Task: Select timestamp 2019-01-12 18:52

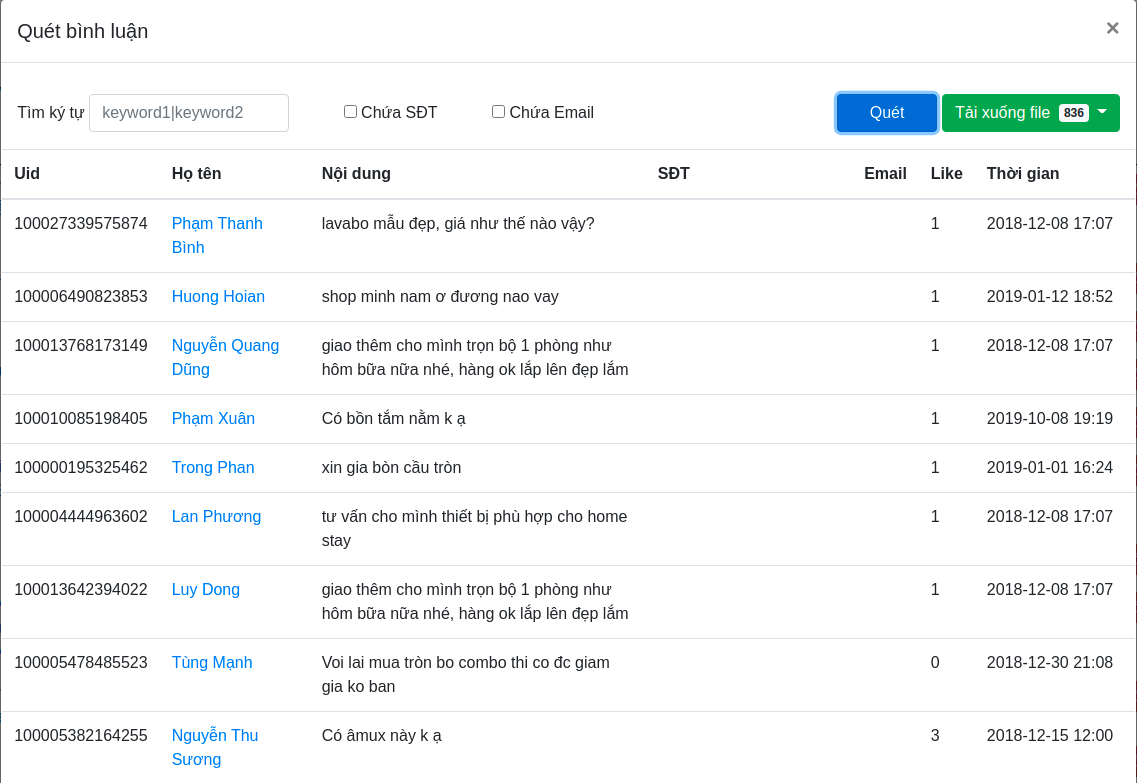Action: [1049, 297]
